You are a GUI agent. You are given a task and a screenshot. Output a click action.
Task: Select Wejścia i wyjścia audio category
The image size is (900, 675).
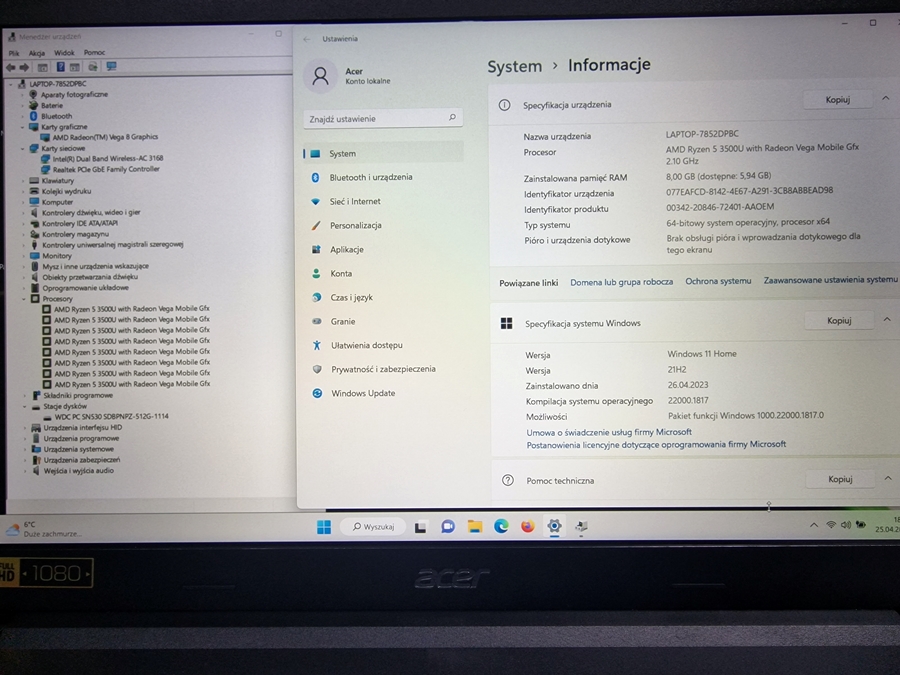pyautogui.click(x=73, y=471)
